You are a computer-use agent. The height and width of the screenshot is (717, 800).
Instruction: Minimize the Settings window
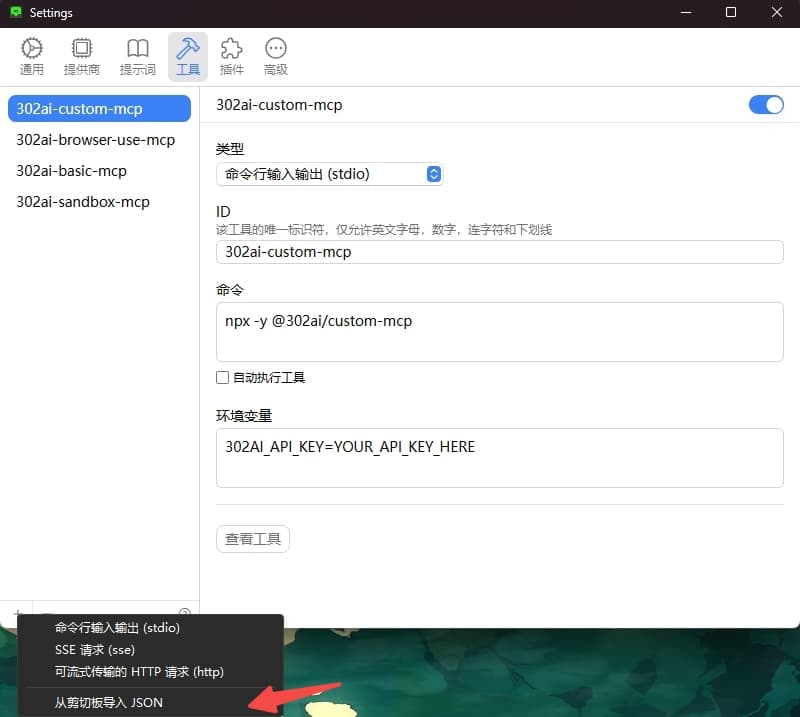(x=686, y=12)
